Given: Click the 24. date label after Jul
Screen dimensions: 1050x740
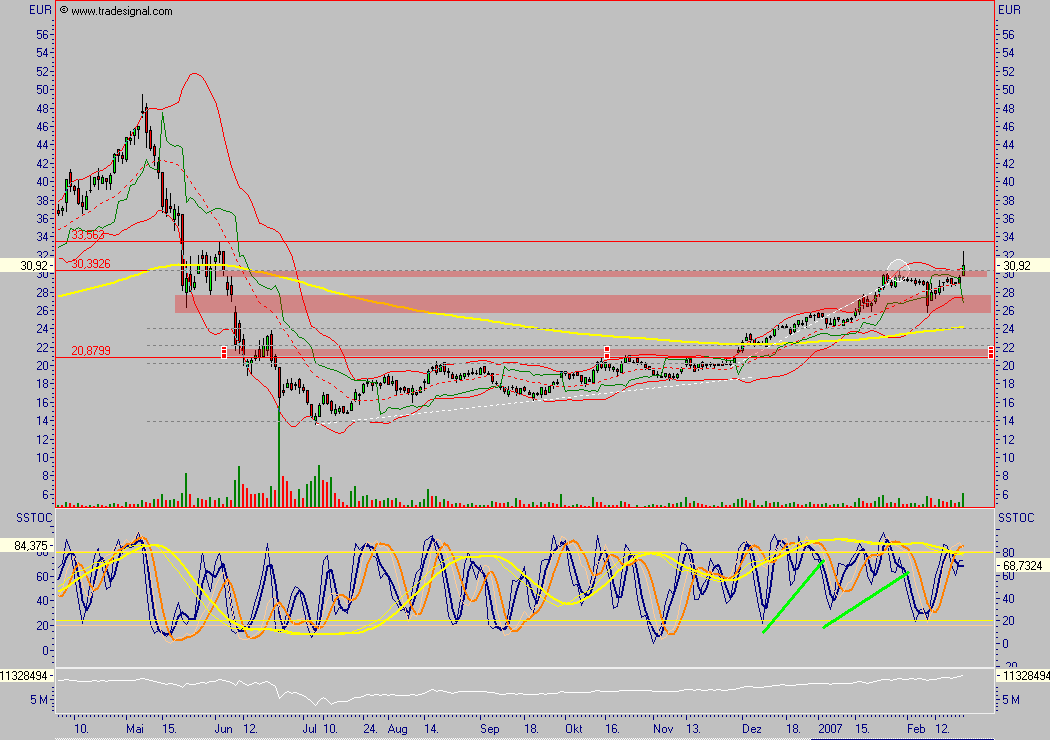Looking at the screenshot, I should (370, 729).
